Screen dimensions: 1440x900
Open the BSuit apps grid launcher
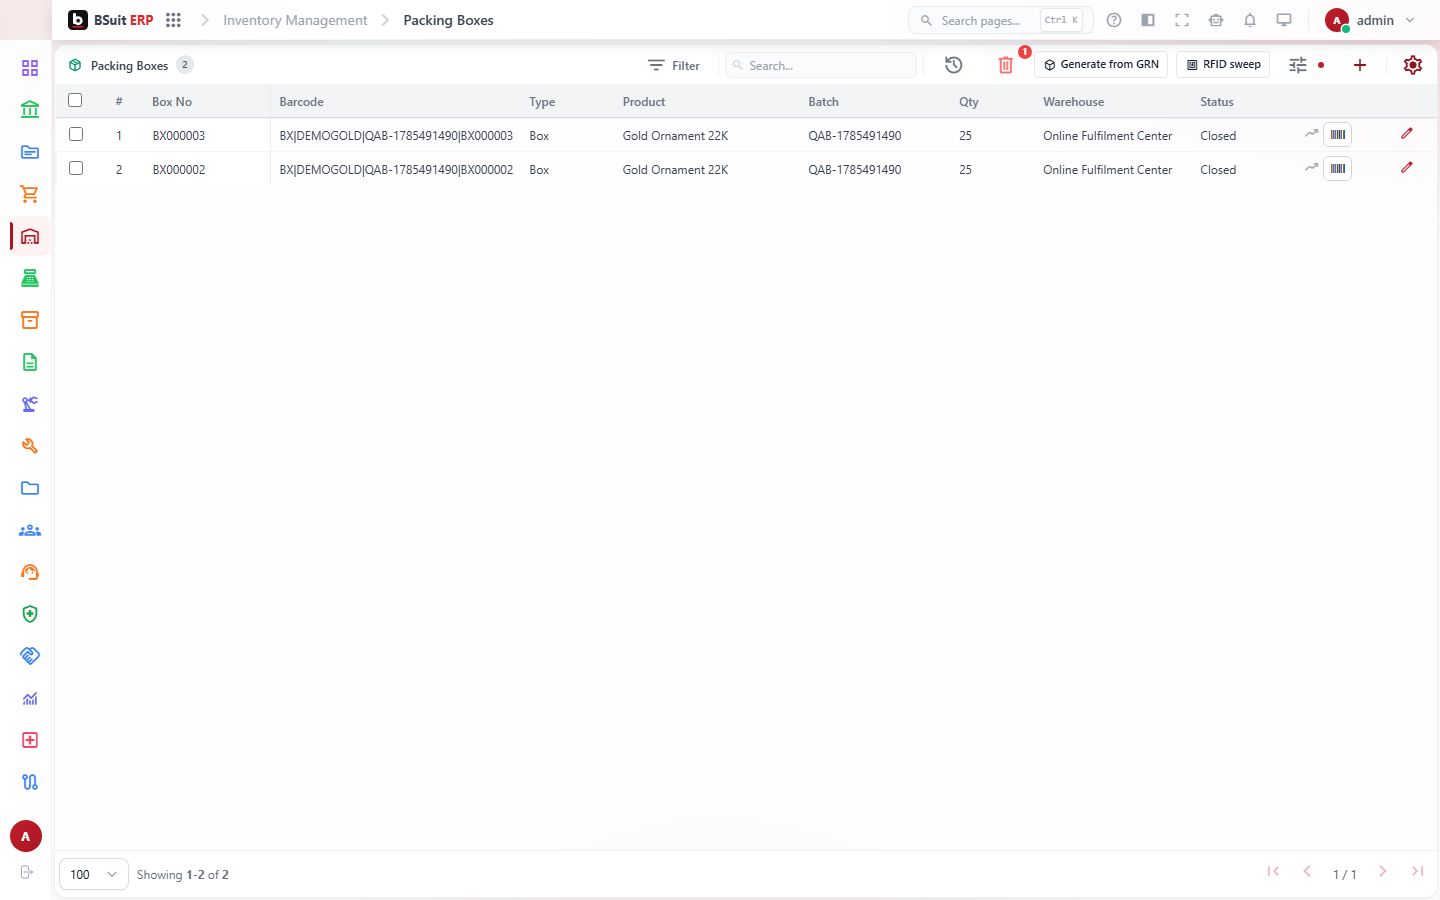(x=173, y=20)
